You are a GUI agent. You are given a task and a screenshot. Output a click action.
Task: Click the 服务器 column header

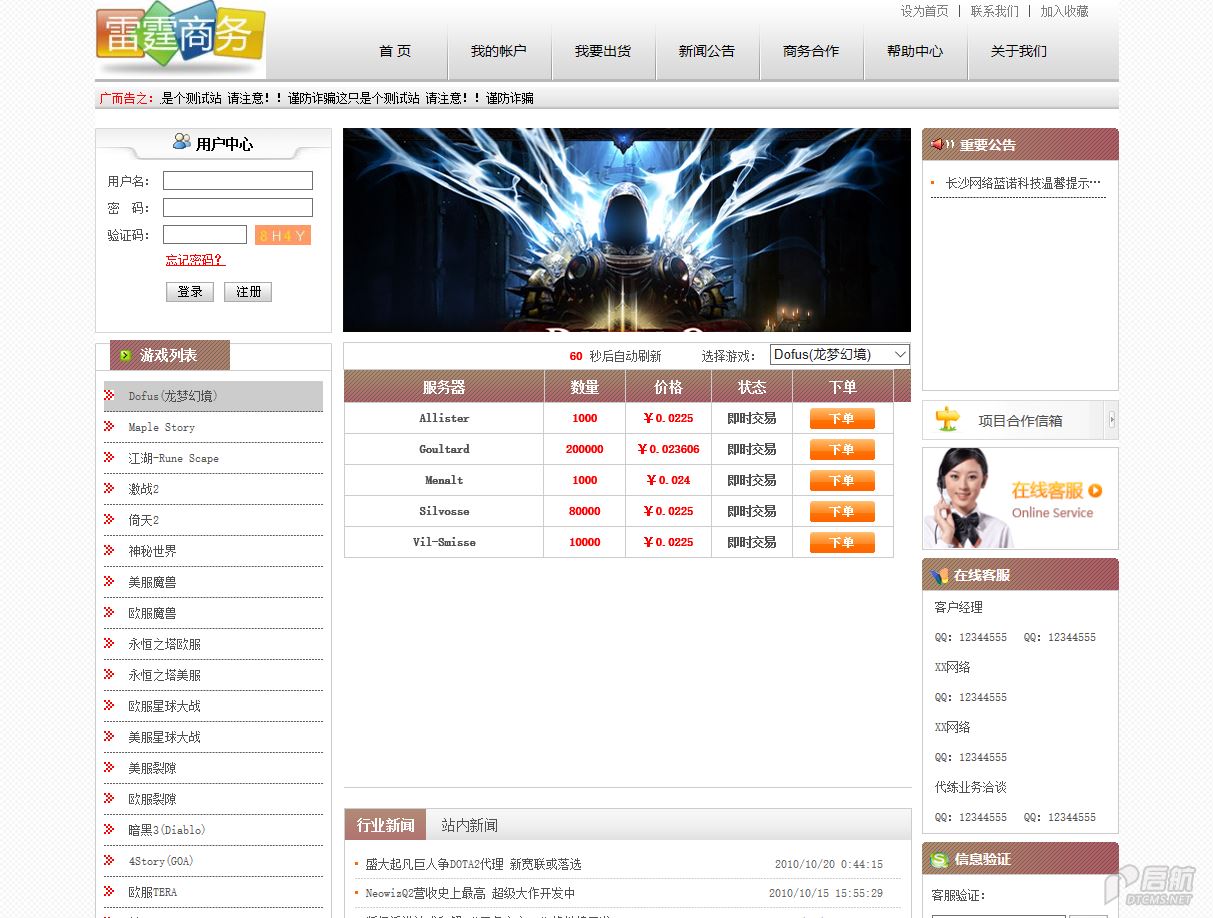[x=444, y=387]
